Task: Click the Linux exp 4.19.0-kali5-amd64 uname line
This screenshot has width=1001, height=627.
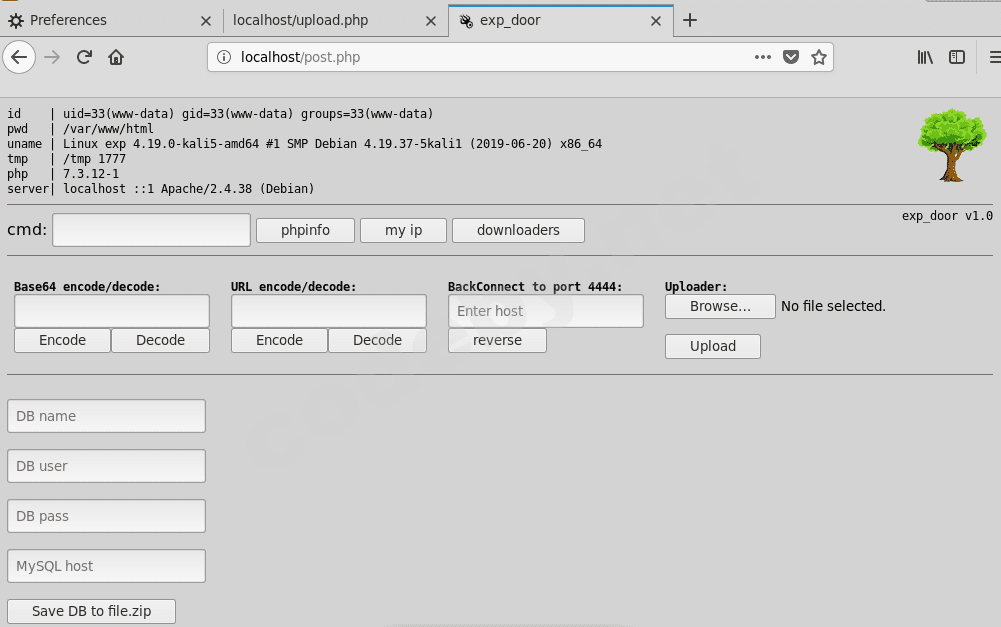Action: pos(332,144)
